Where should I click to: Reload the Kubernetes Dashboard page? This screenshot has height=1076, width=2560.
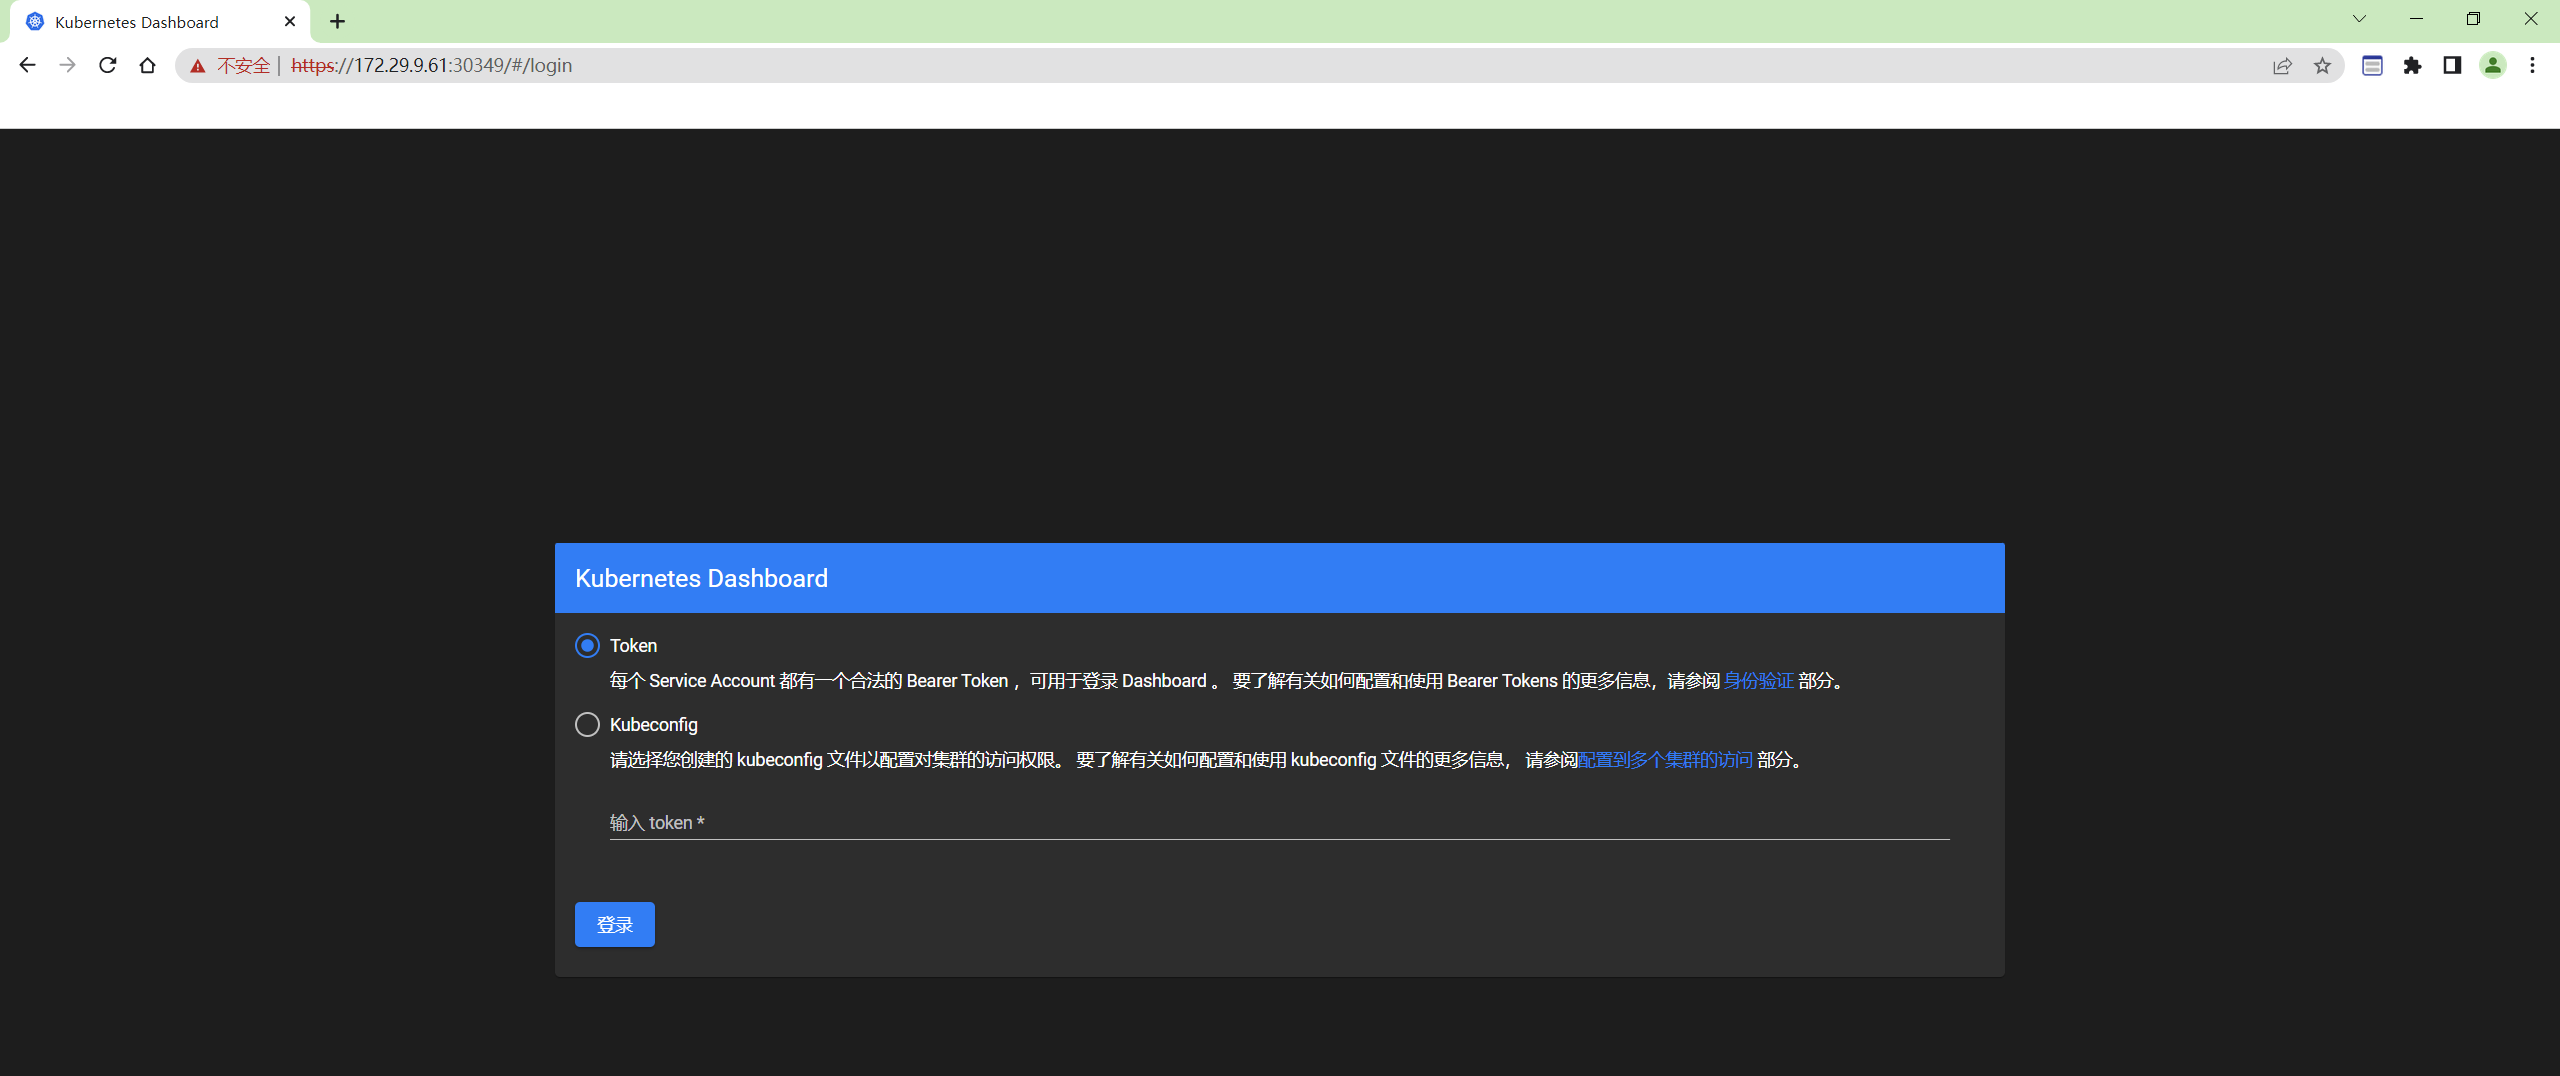[107, 65]
